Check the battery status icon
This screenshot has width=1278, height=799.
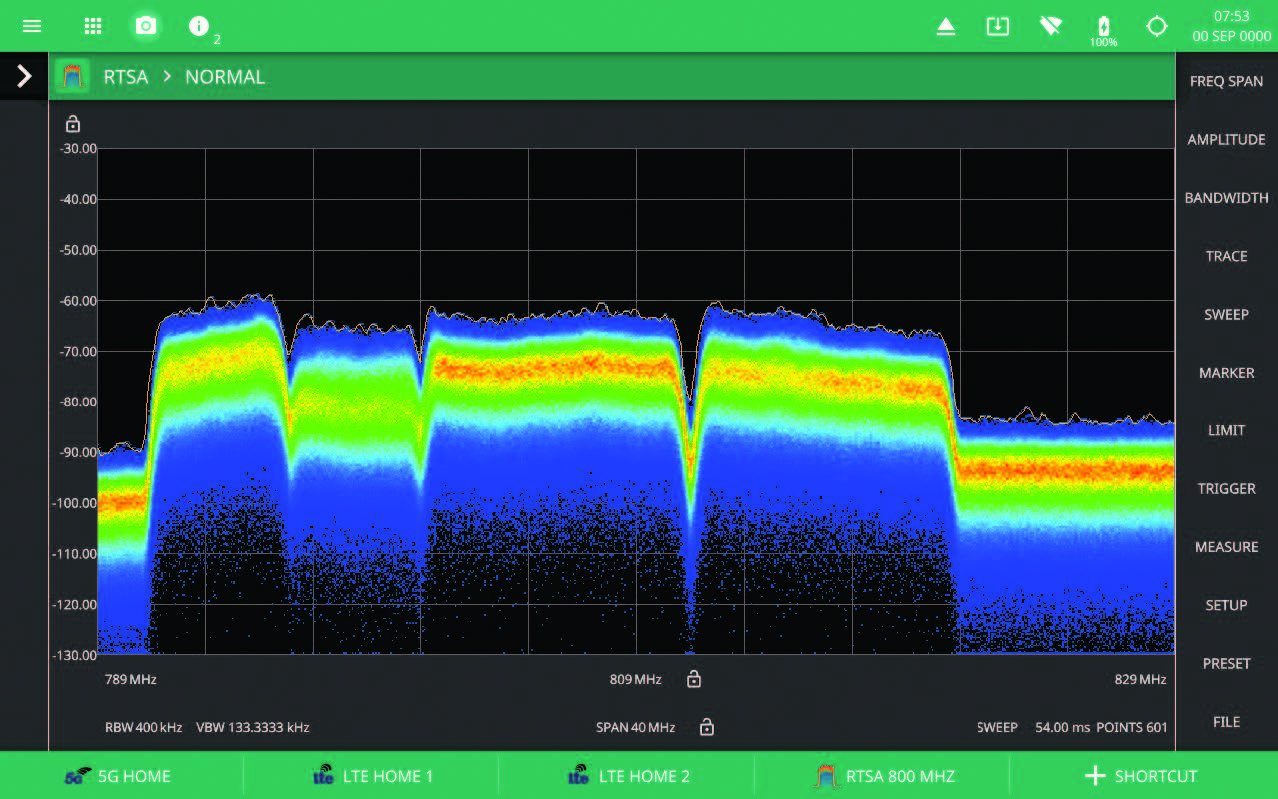click(1104, 27)
